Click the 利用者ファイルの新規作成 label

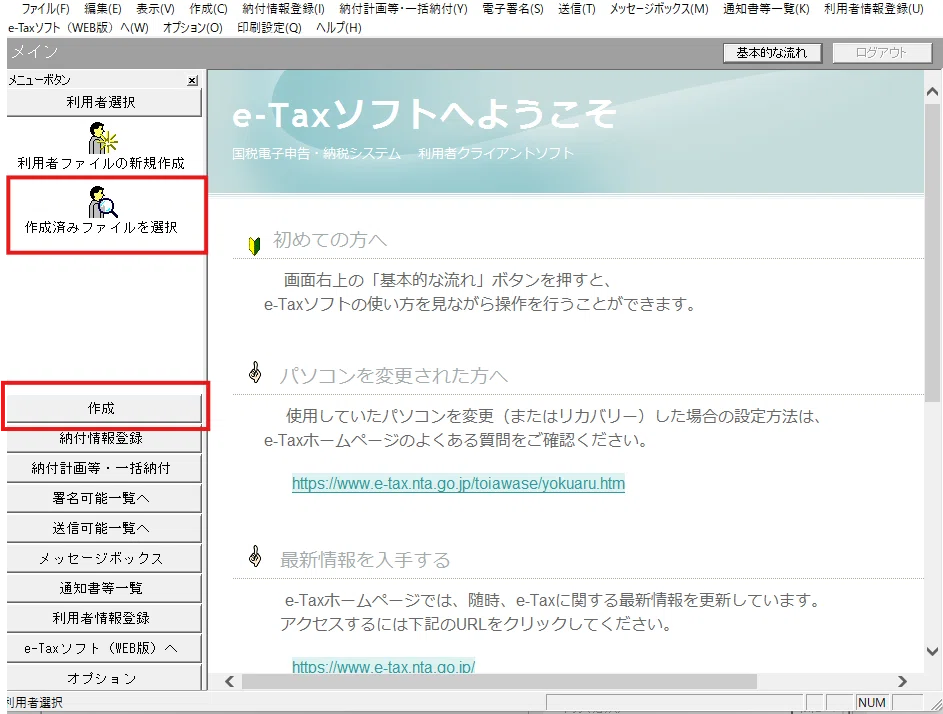click(101, 164)
